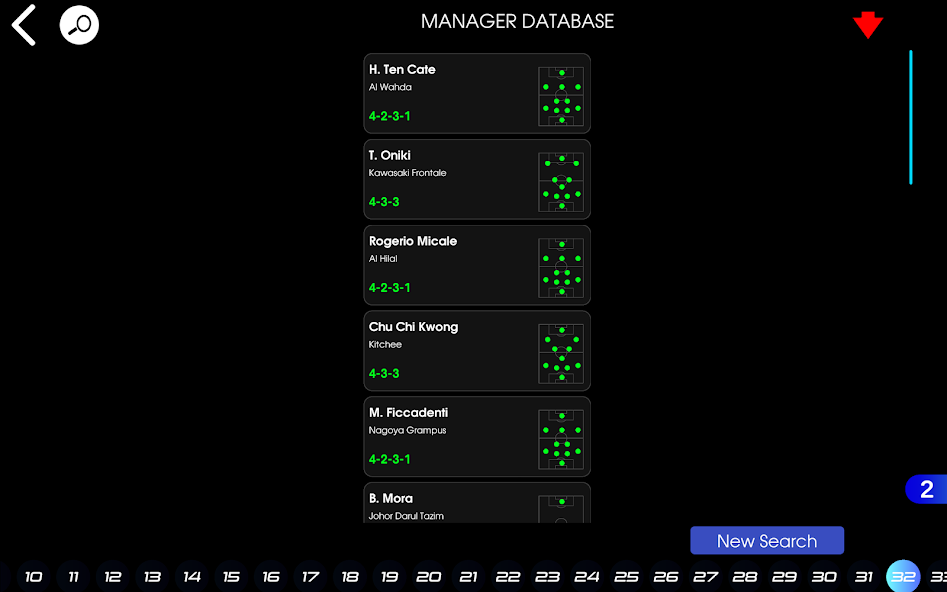Inspect Rogerio Micale's formation diagram

[561, 265]
